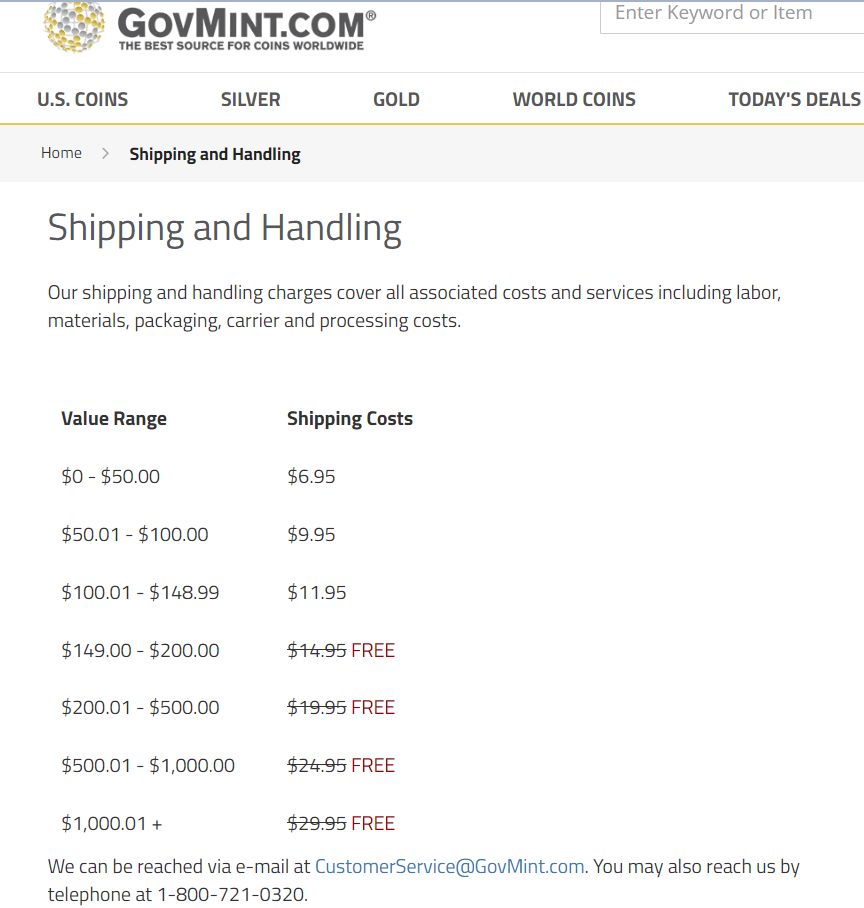Open the Today's Deals menu
This screenshot has width=864, height=908.
[x=795, y=100]
